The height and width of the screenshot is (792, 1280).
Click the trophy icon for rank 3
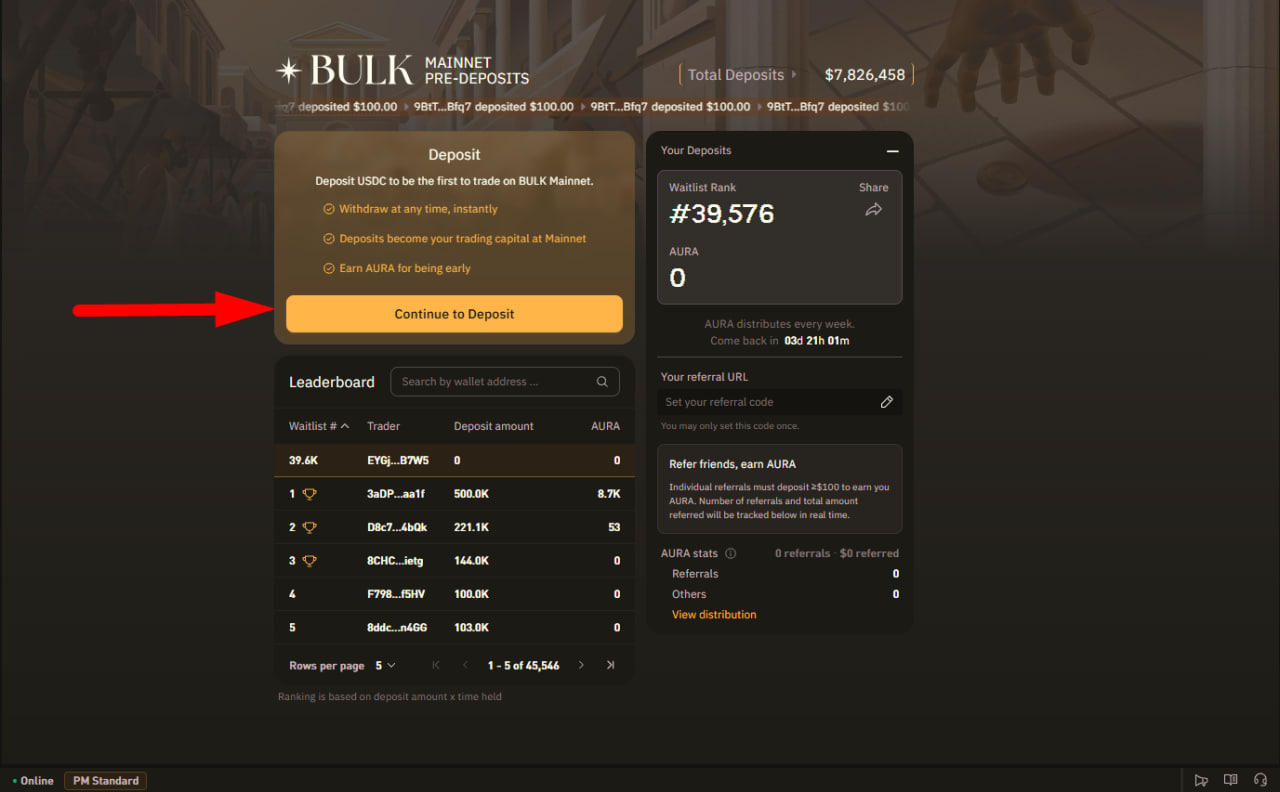[310, 561]
